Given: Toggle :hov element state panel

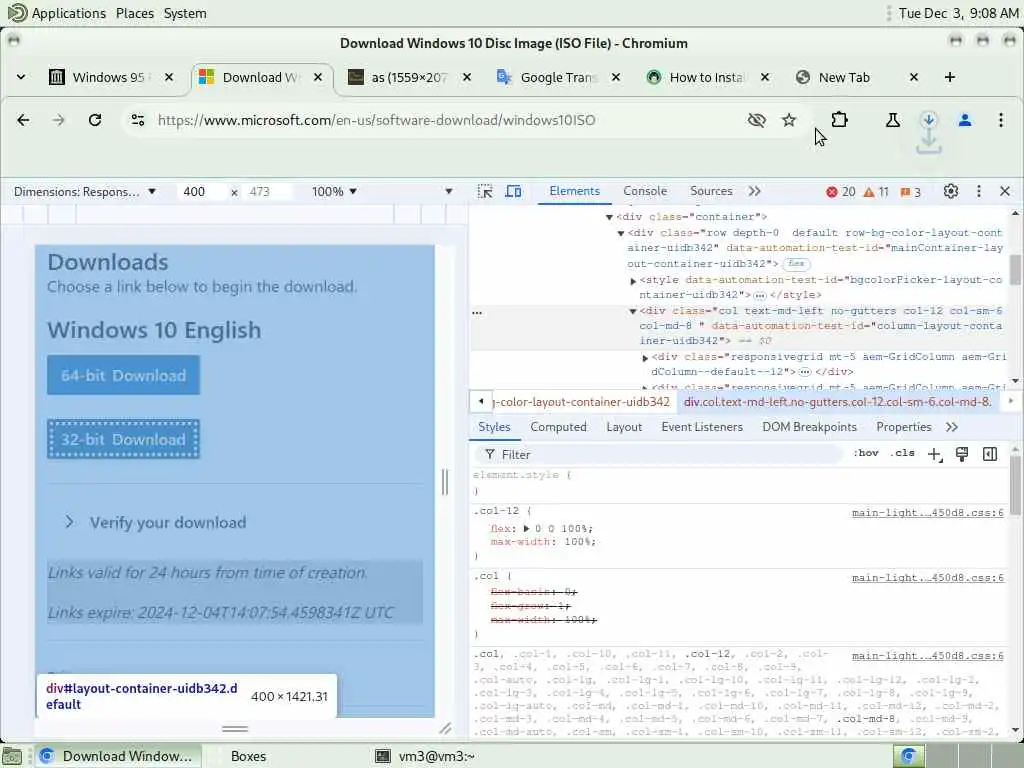Looking at the screenshot, I should click(x=866, y=453).
